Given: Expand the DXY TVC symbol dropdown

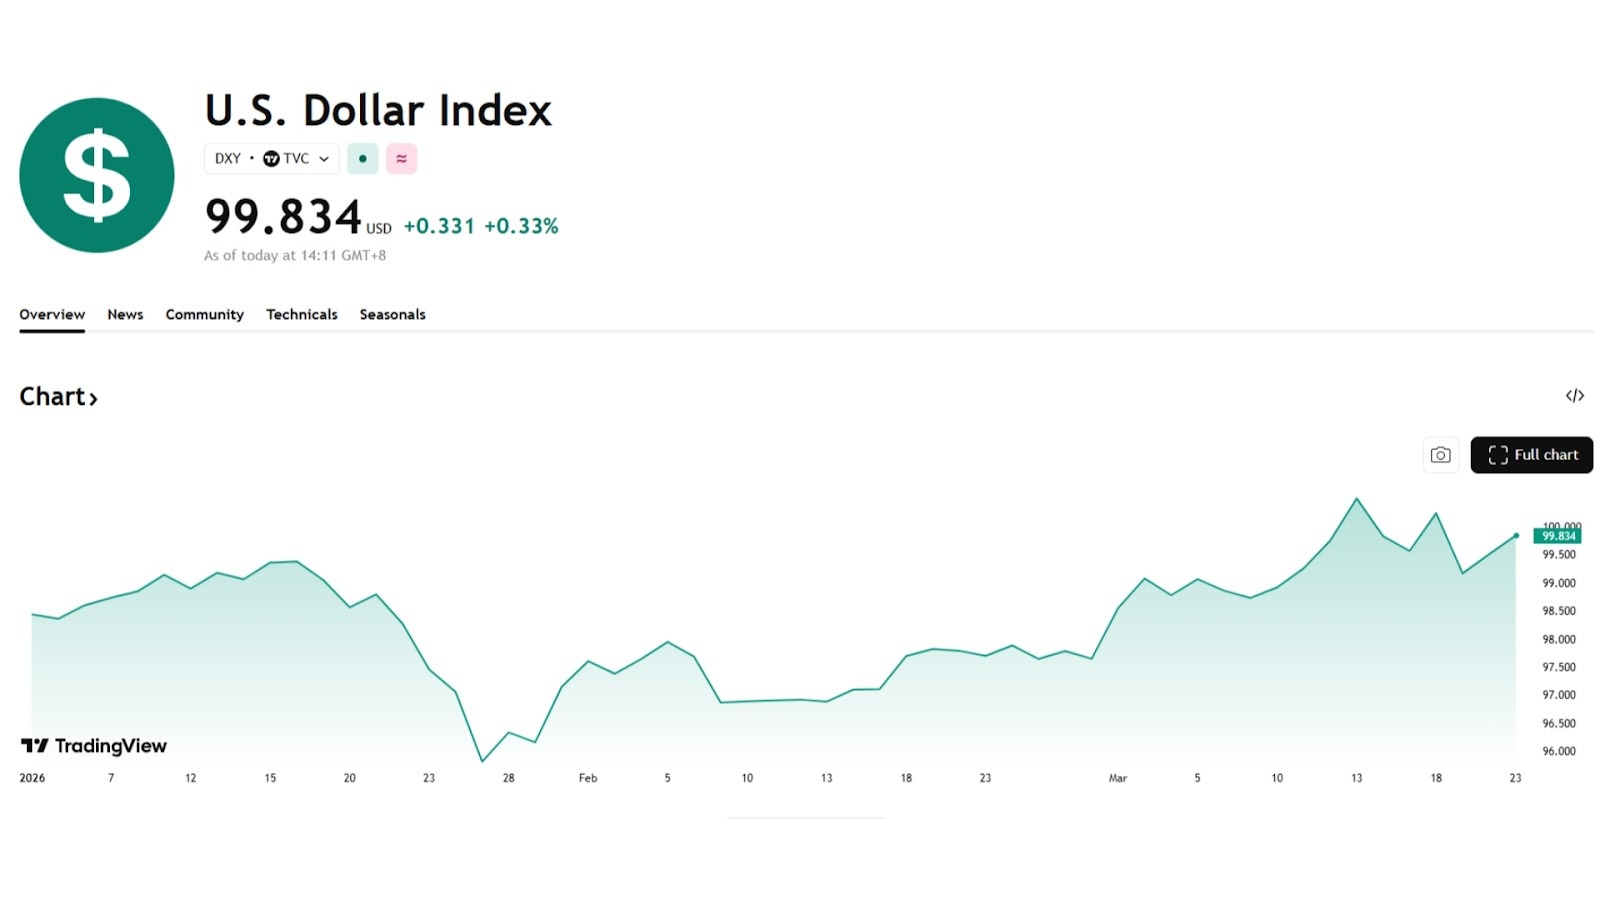Looking at the screenshot, I should [323, 159].
